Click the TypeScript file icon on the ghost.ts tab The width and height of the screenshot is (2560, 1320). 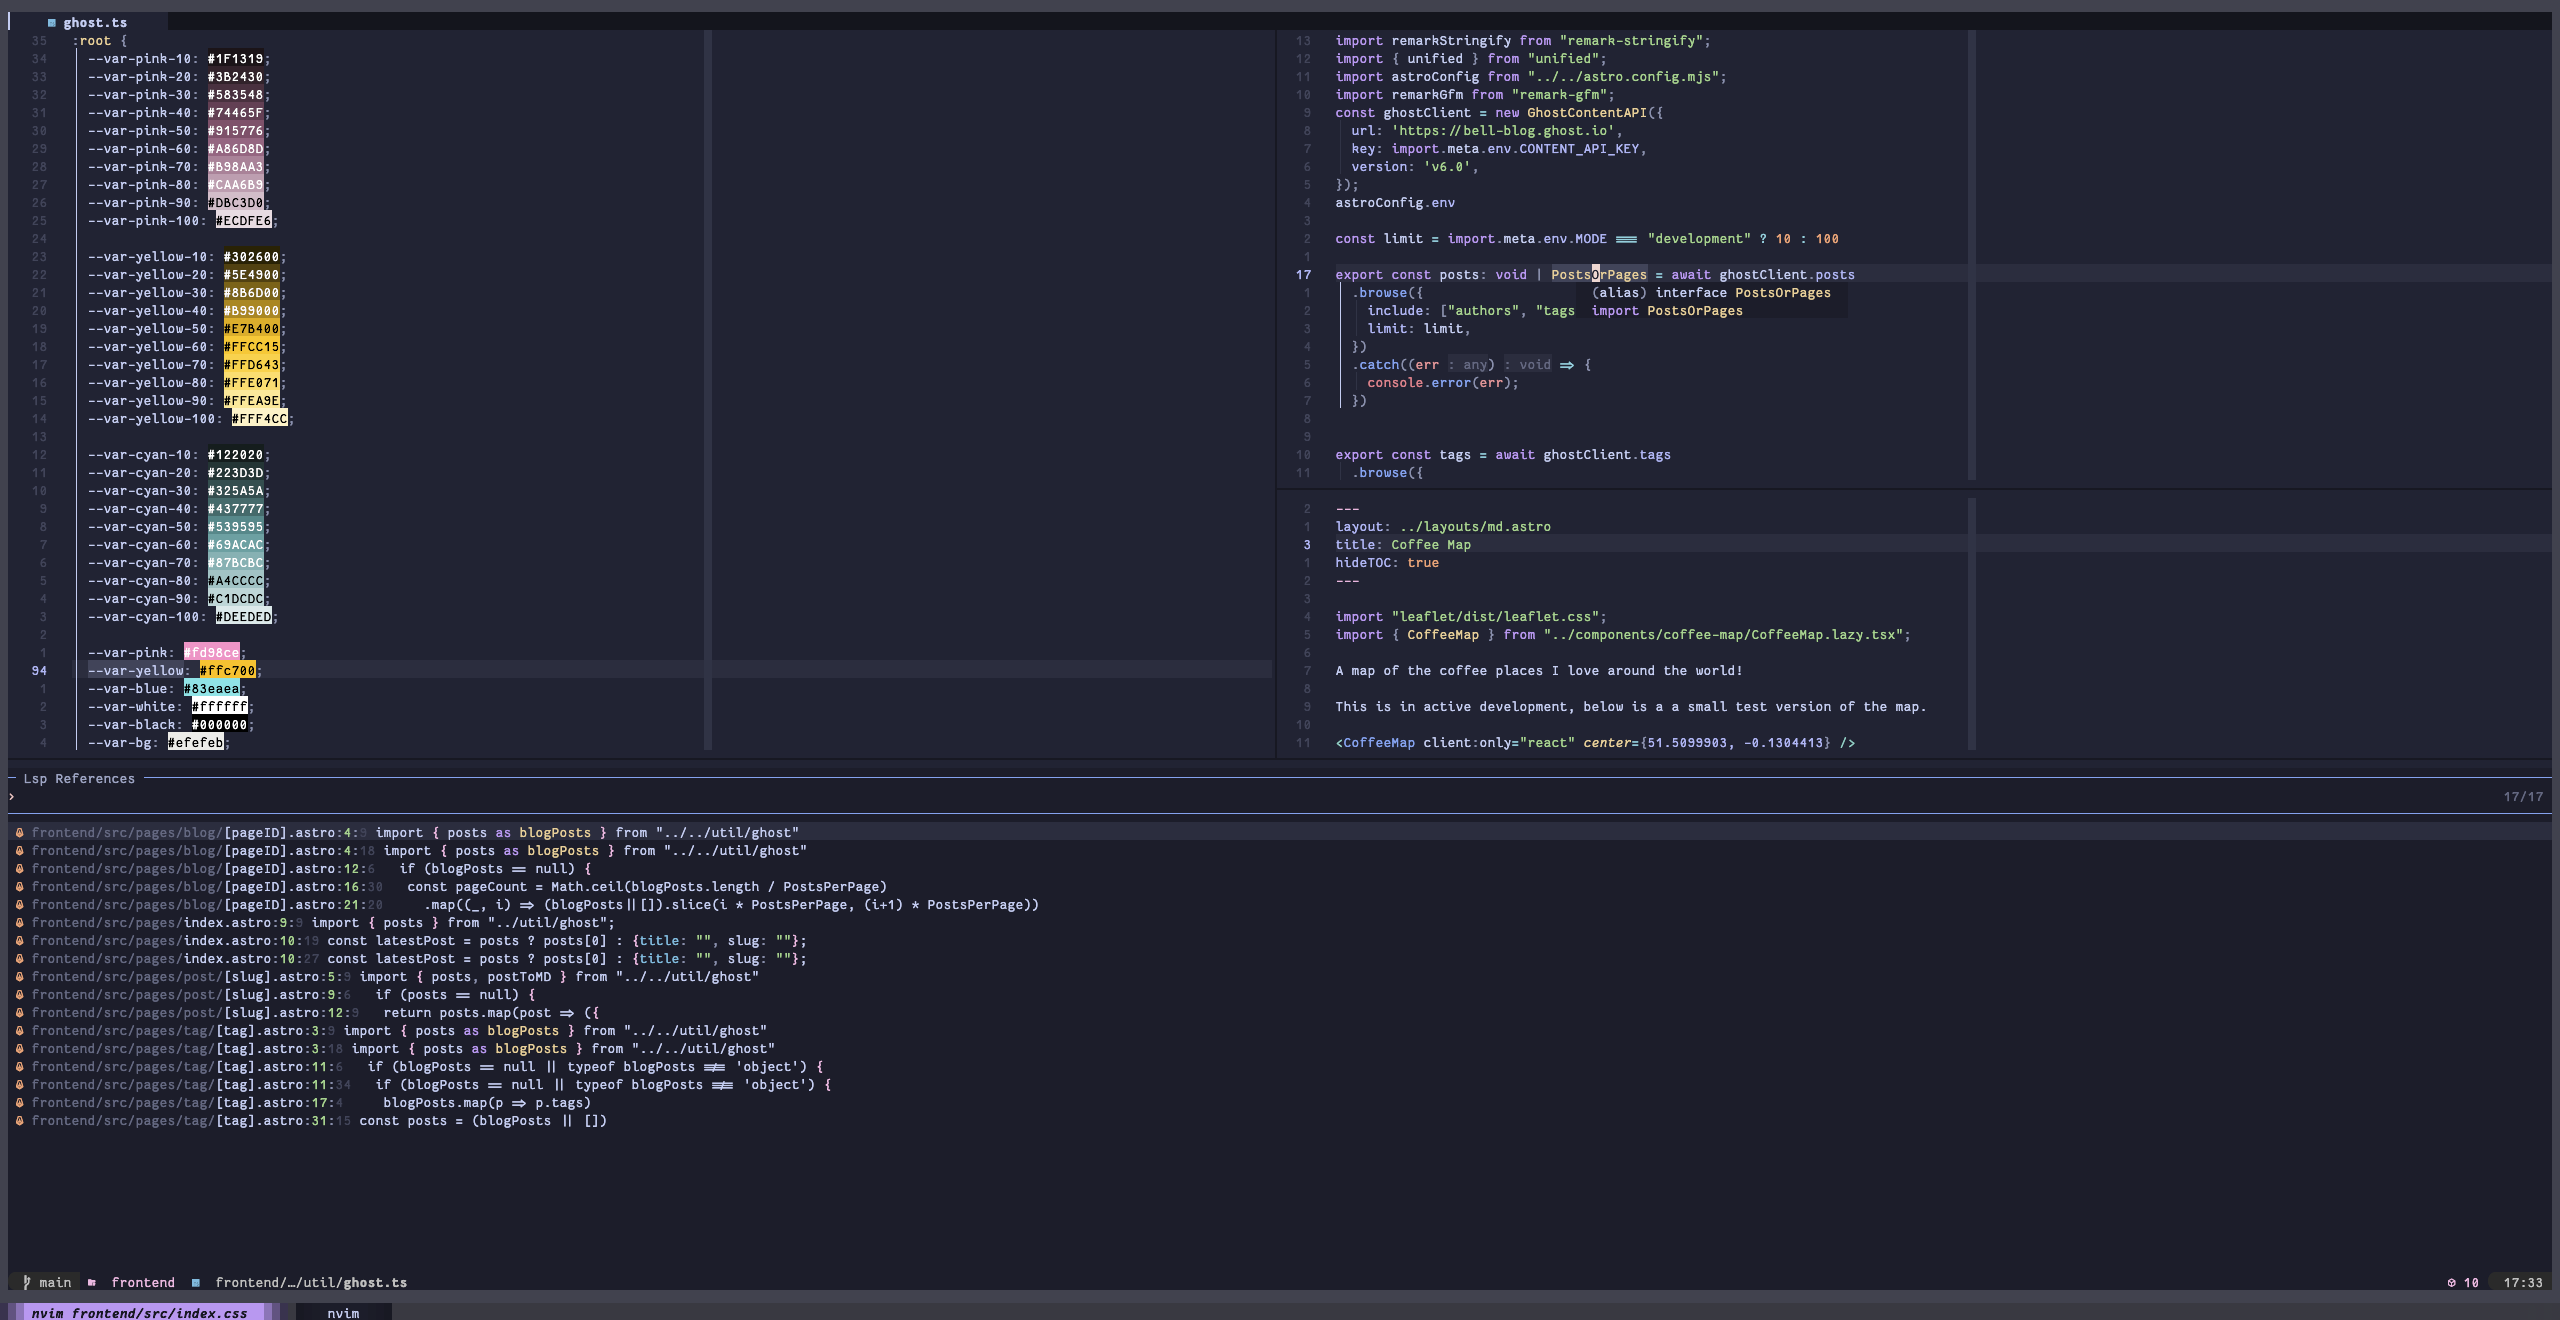coord(51,22)
